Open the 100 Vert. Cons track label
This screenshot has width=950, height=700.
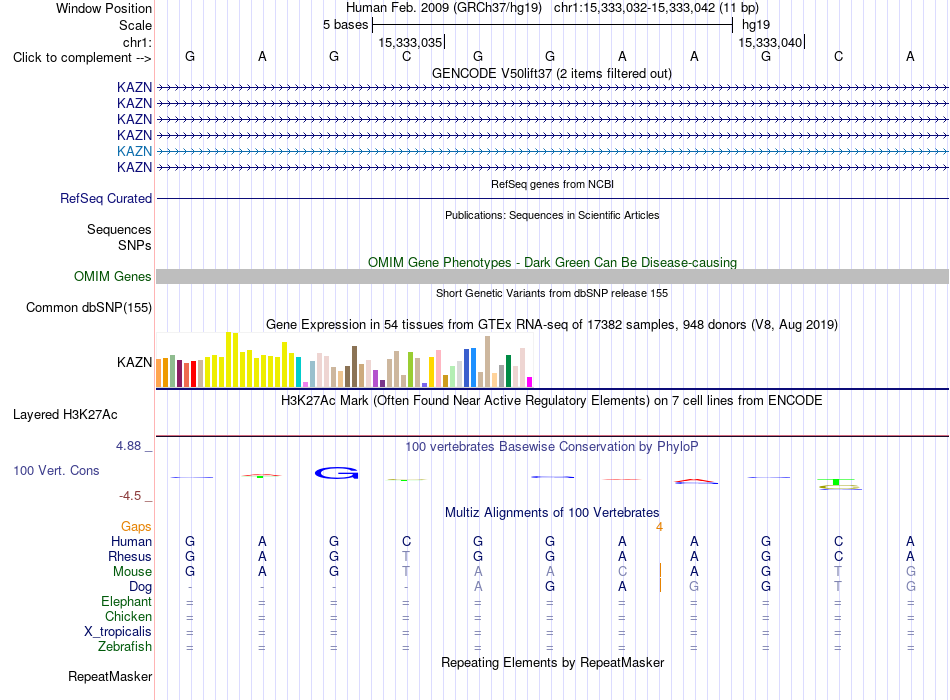click(56, 470)
